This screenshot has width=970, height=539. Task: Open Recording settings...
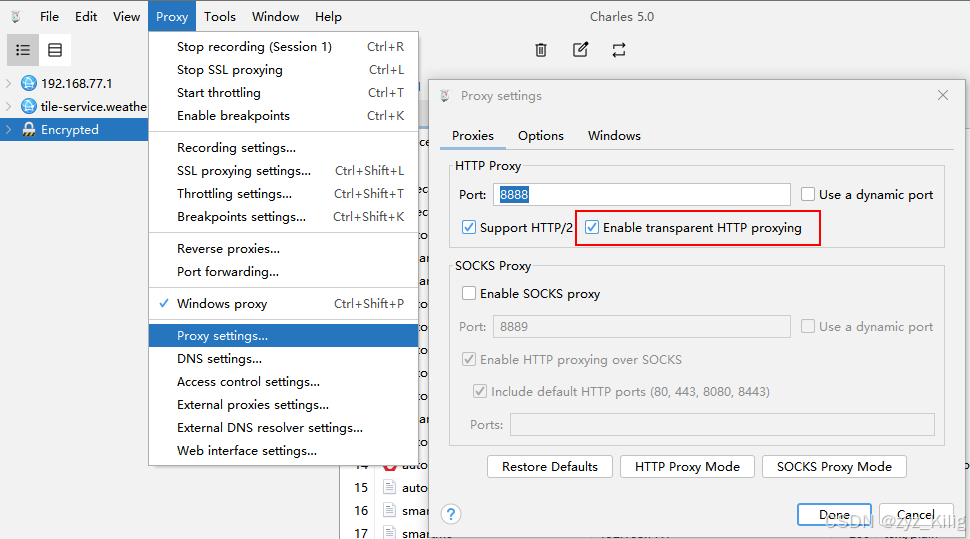point(283,148)
